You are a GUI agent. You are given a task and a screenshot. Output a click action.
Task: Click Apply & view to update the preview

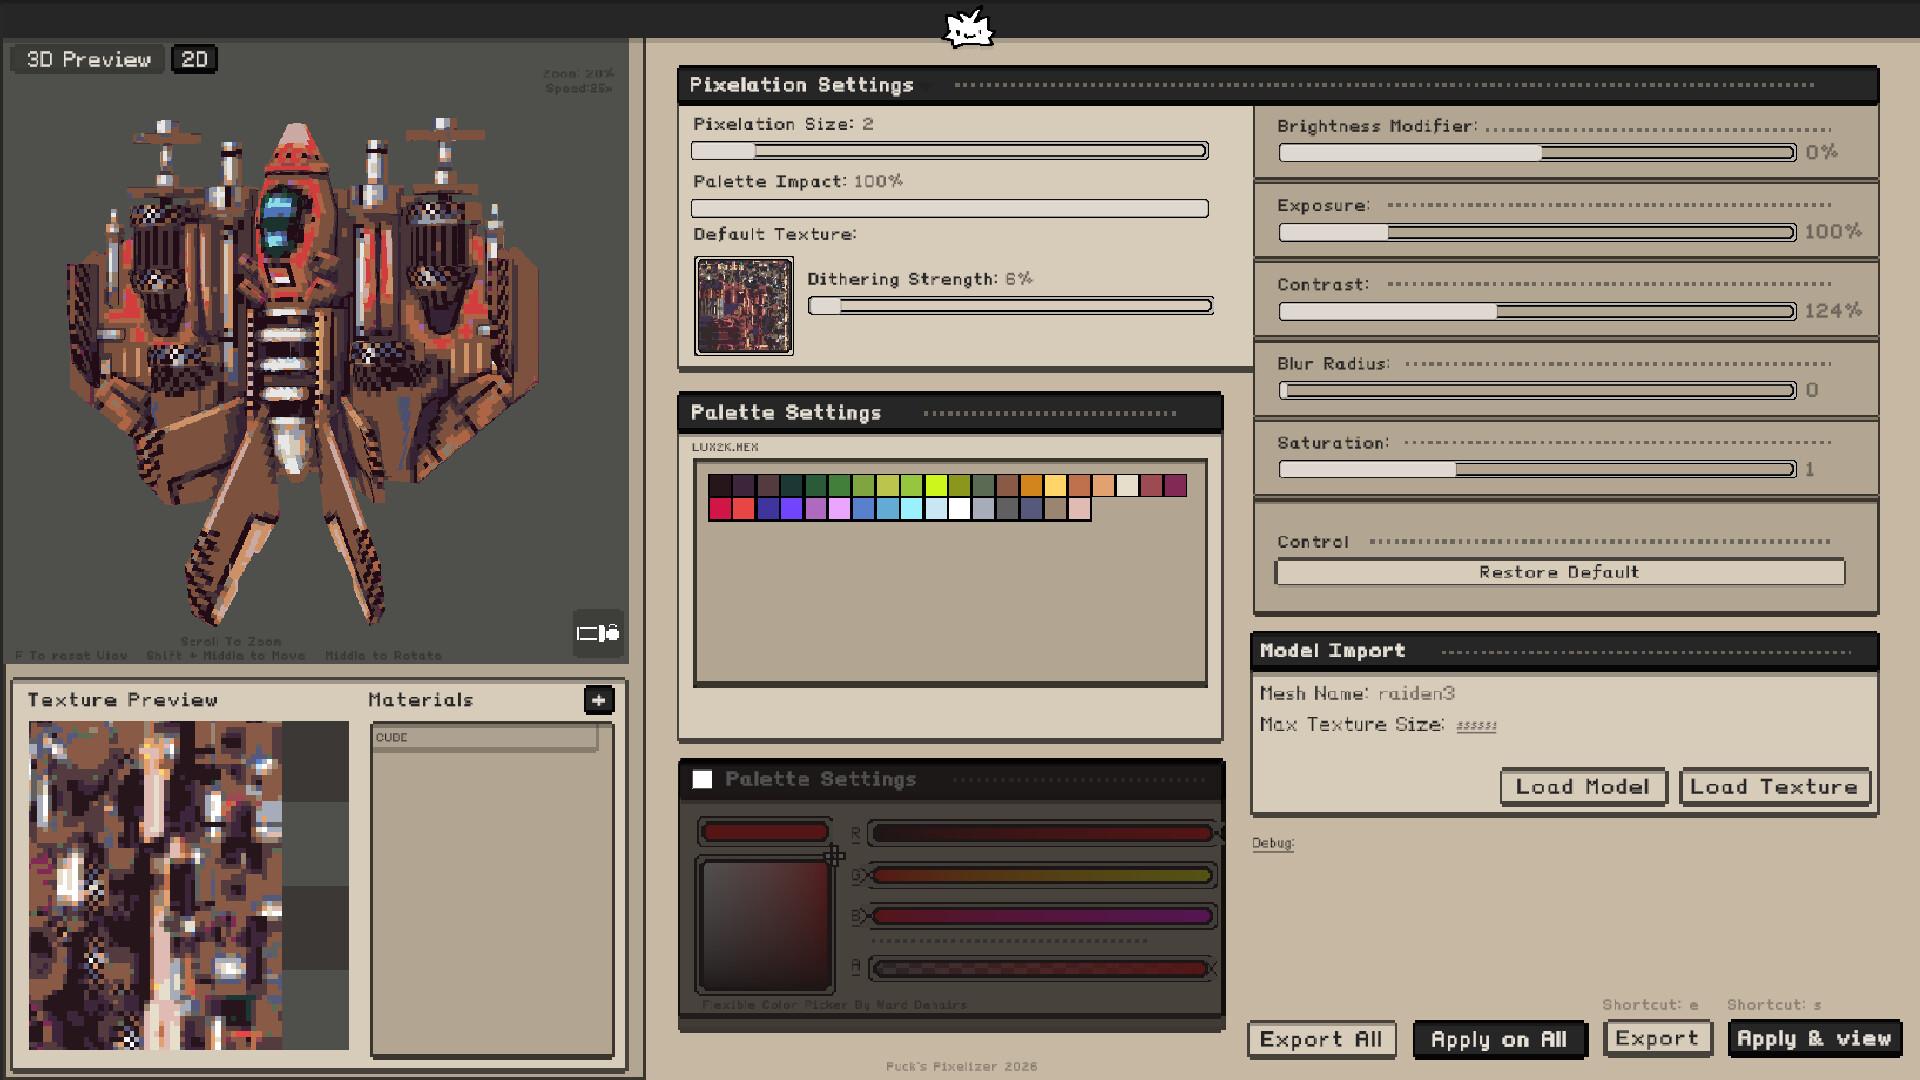1814,1039
